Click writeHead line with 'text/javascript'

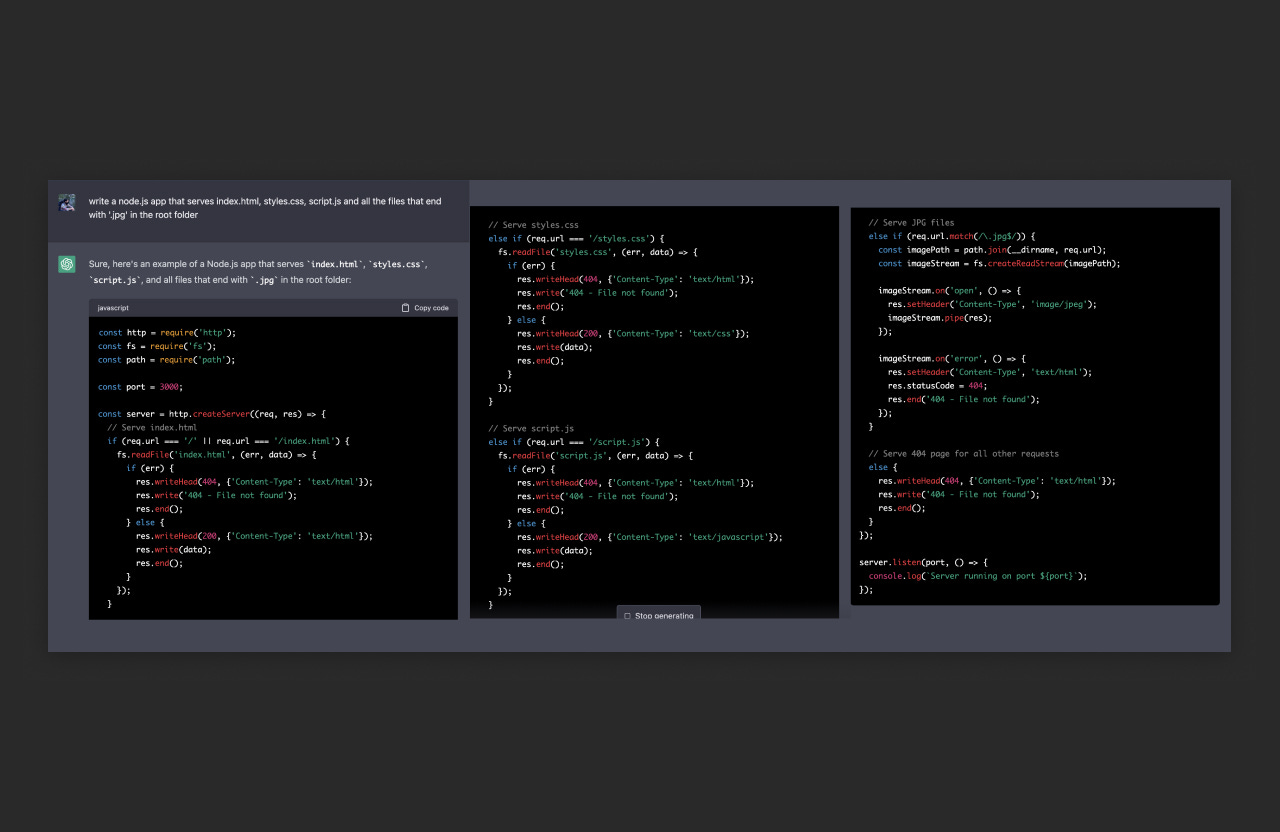click(x=650, y=537)
